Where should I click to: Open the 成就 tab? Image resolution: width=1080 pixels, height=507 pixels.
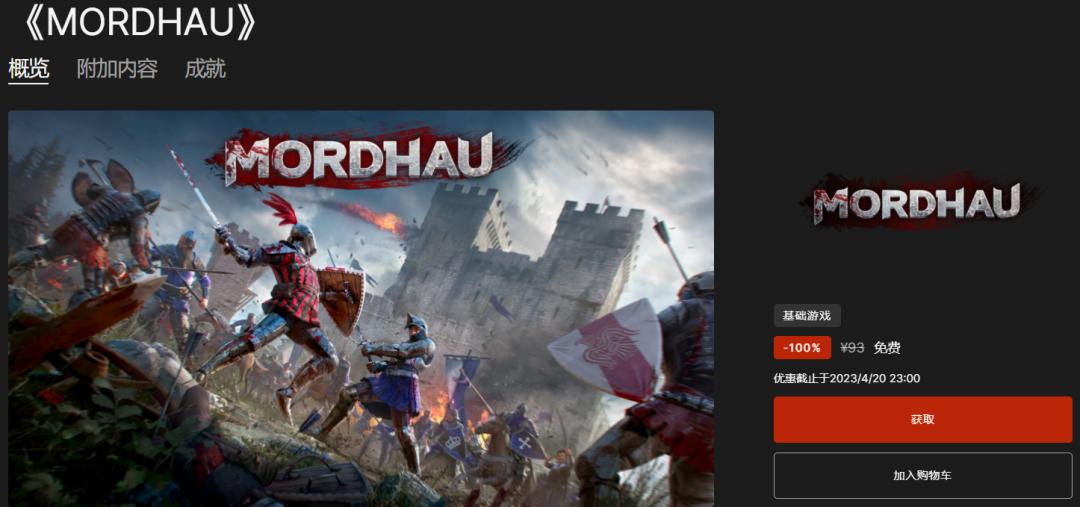pyautogui.click(x=205, y=69)
